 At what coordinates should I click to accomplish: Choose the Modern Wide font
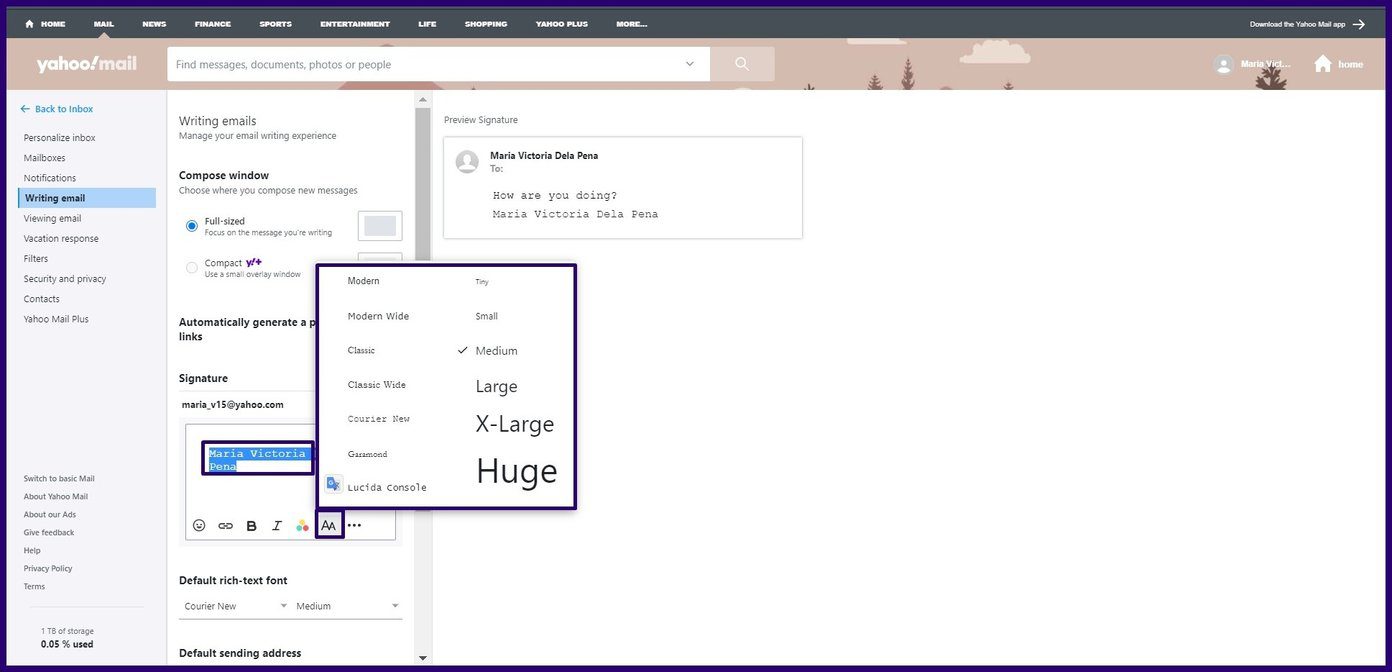(x=378, y=316)
